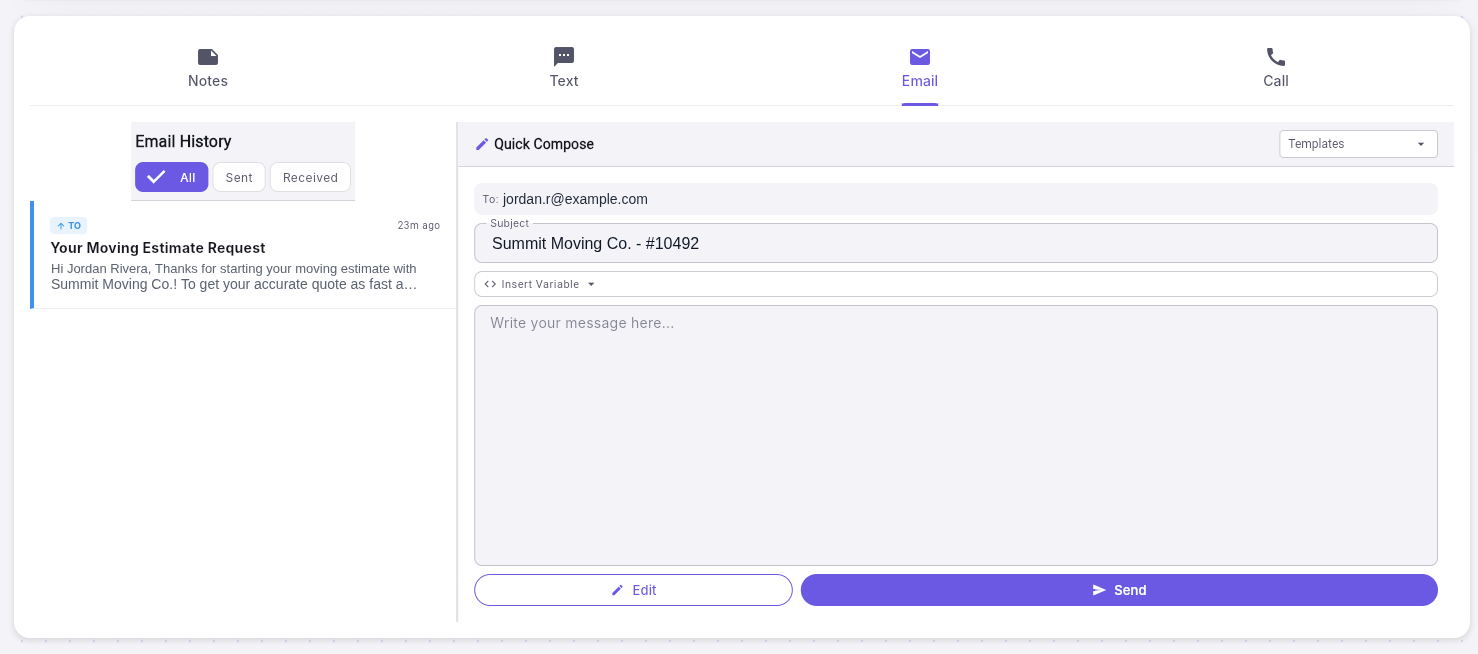
Task: Click the TO badge on the email
Action: click(69, 226)
